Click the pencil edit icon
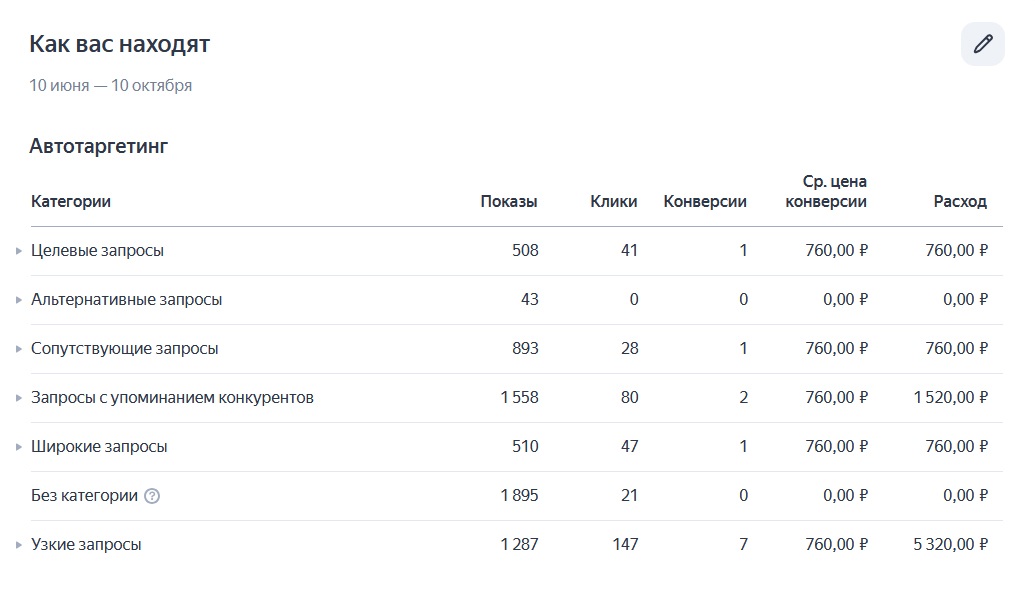This screenshot has width=1035, height=595. pyautogui.click(x=983, y=44)
